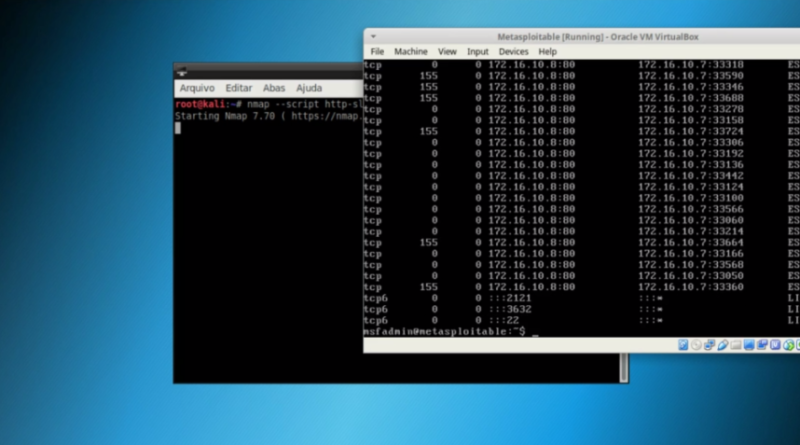Screen dimensions: 800x445
Task: Click foreign address 172.16.10.7:33346
Action: coord(691,87)
